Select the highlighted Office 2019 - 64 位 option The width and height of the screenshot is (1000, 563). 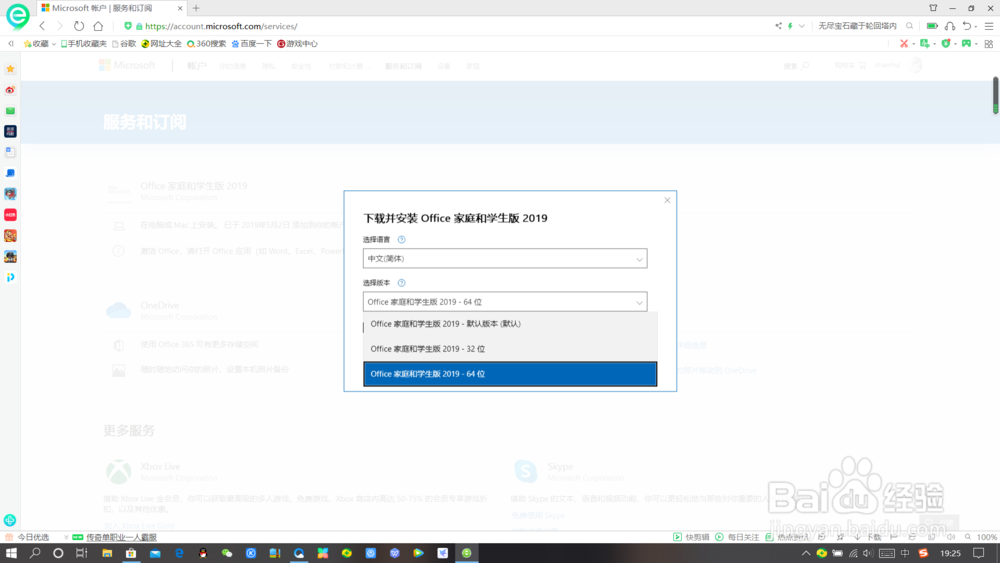(x=510, y=374)
